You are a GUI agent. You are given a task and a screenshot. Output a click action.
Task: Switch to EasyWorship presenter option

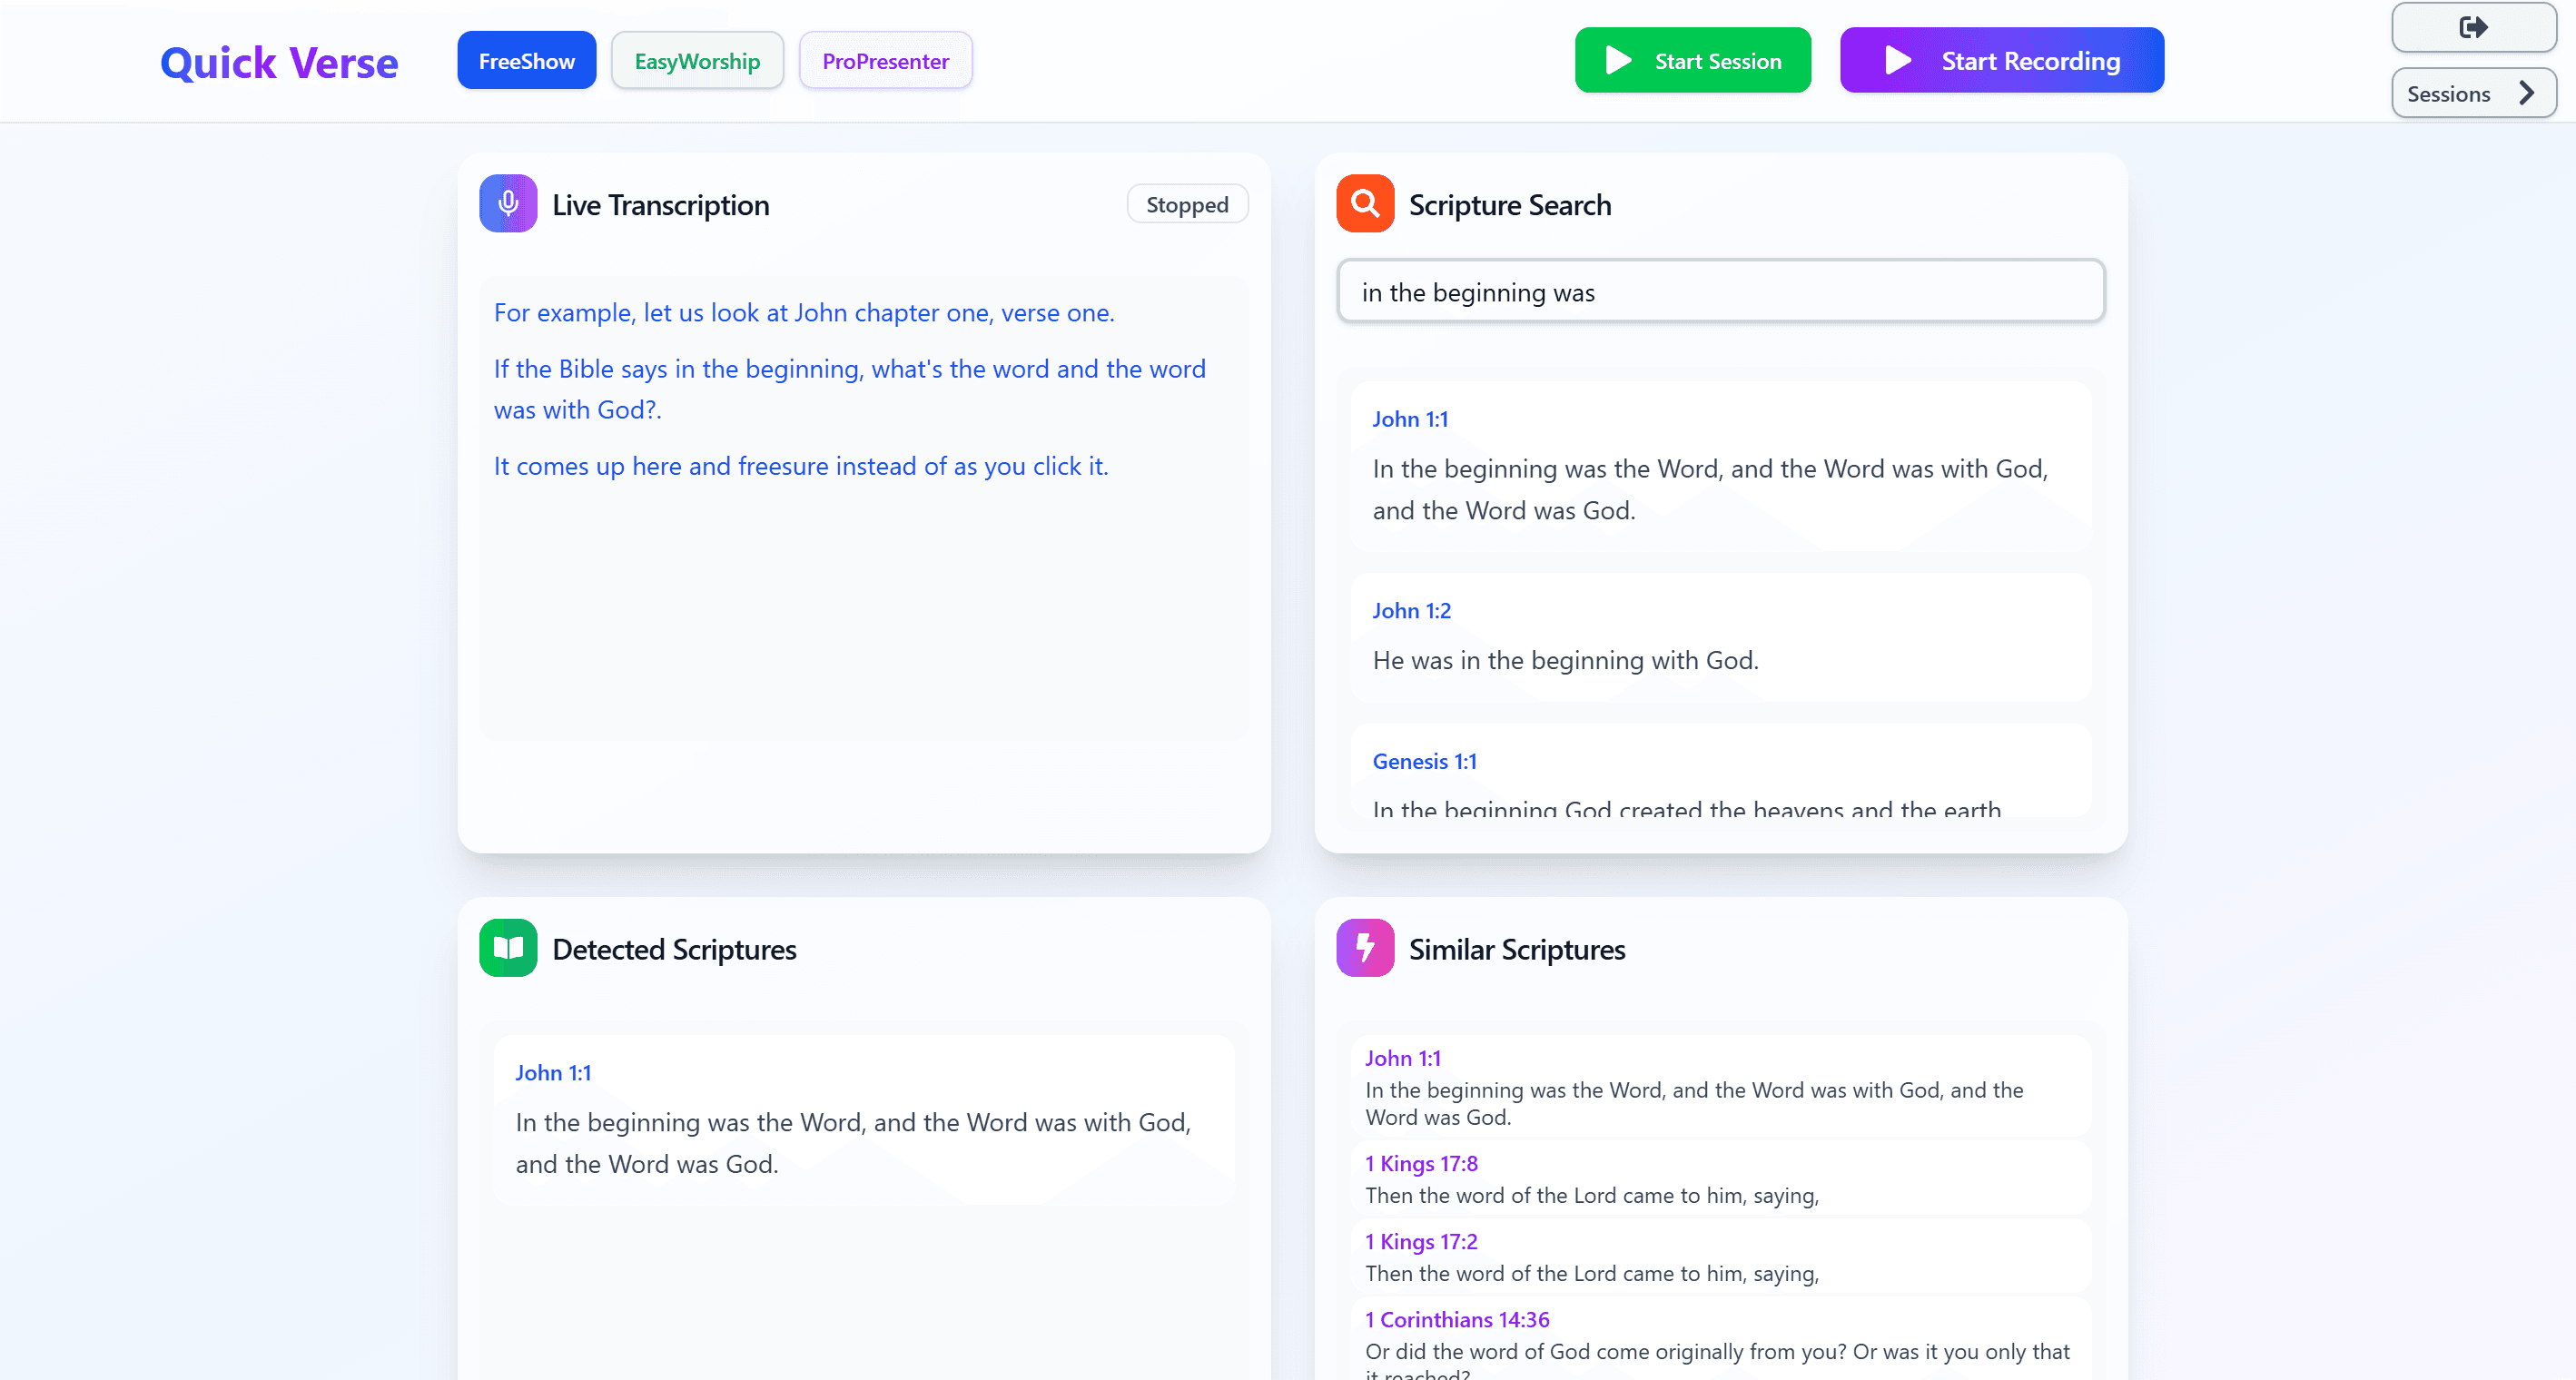click(697, 61)
